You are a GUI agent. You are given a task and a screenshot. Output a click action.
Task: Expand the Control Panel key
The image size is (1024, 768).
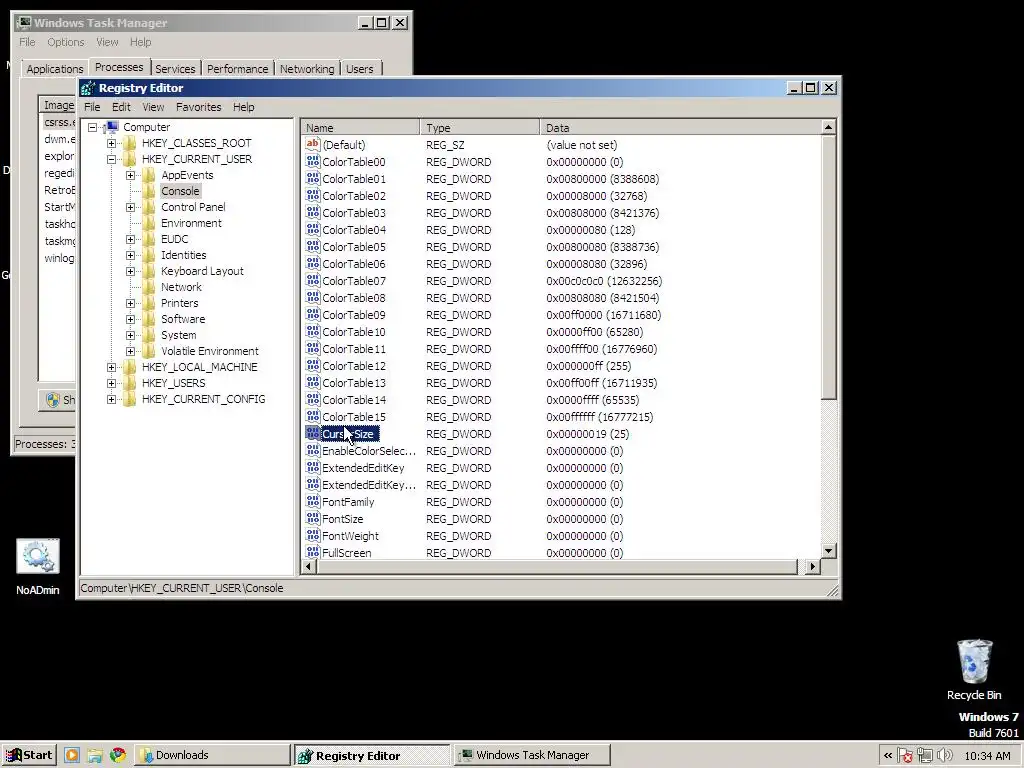[131, 207]
